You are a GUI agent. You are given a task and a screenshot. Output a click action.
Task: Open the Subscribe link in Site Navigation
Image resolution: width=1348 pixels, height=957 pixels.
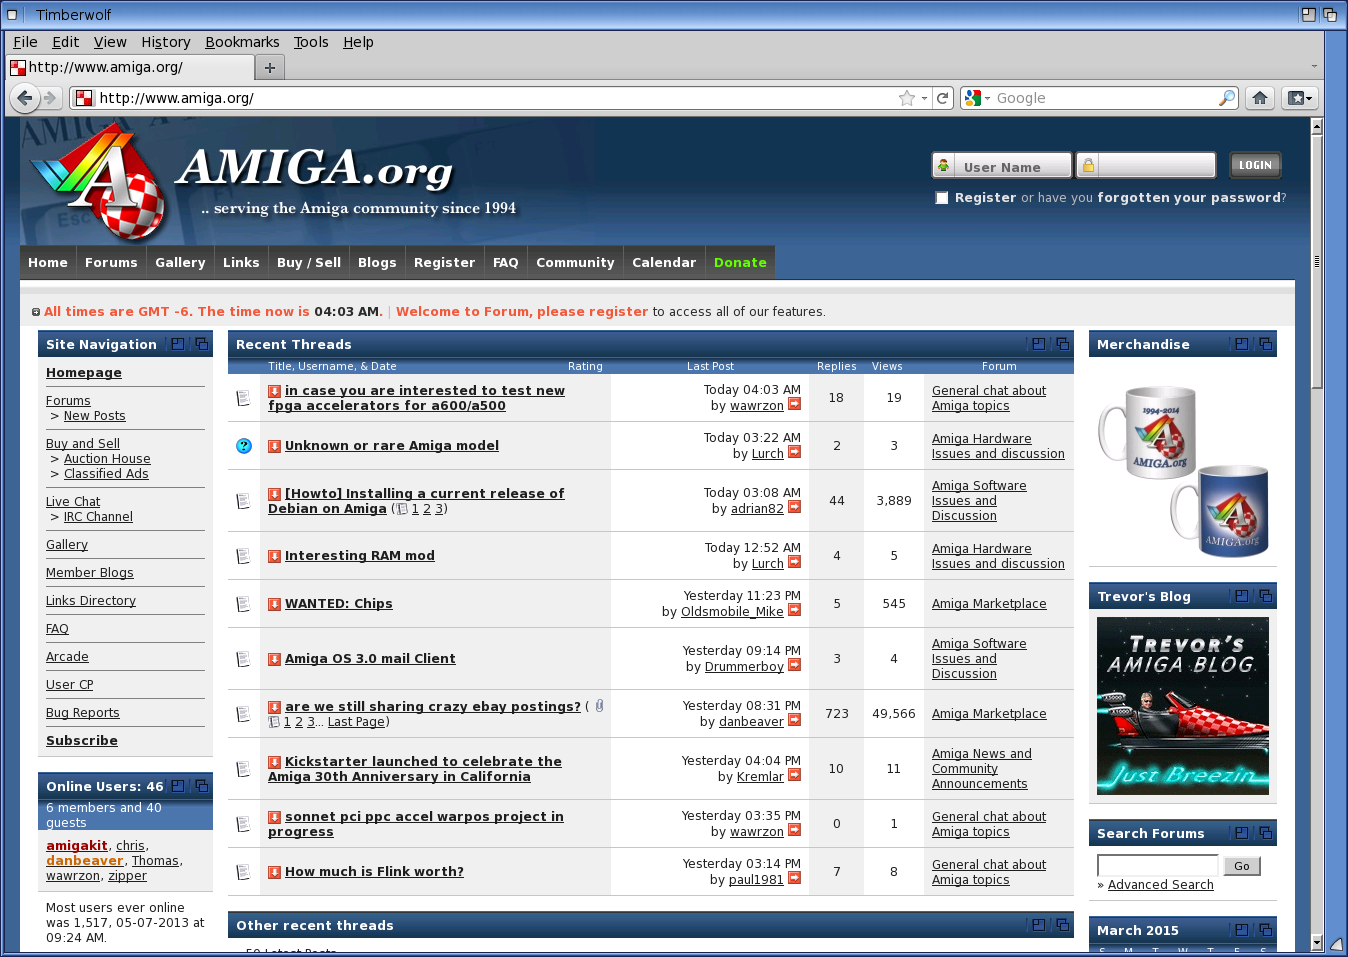[82, 741]
